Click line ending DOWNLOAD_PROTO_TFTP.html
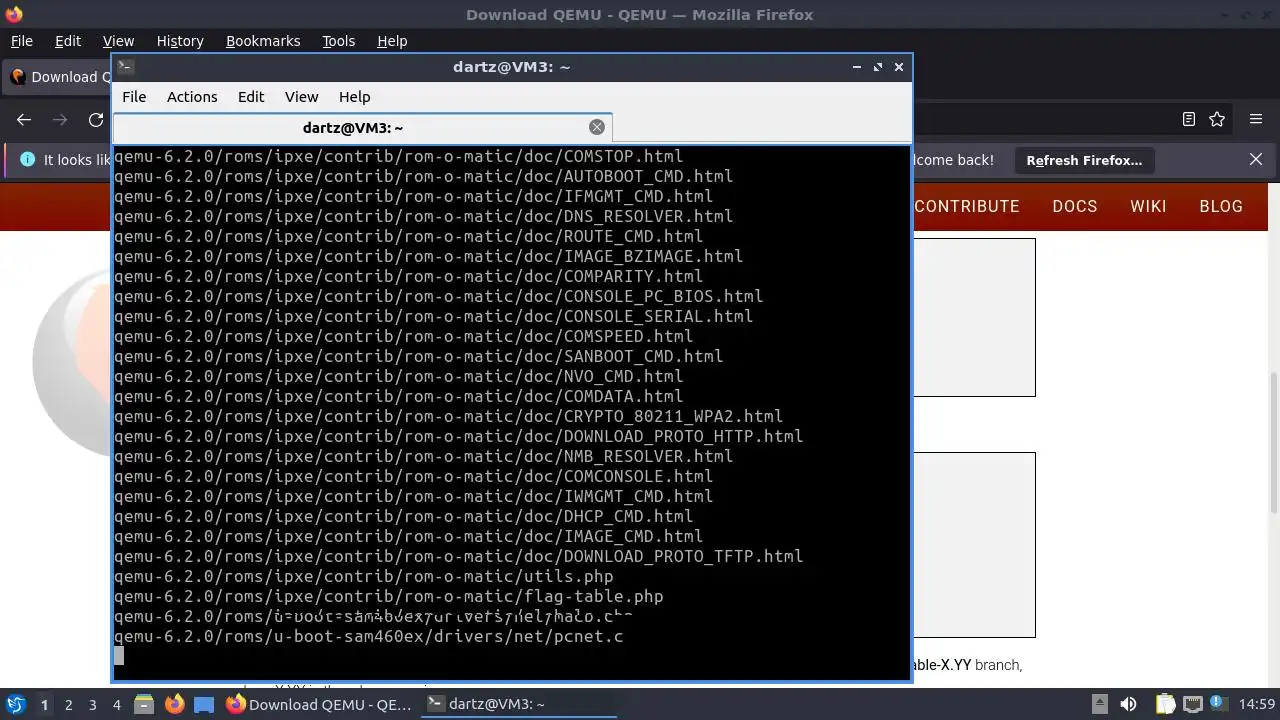Image resolution: width=1280 pixels, height=720 pixels. coord(458,556)
